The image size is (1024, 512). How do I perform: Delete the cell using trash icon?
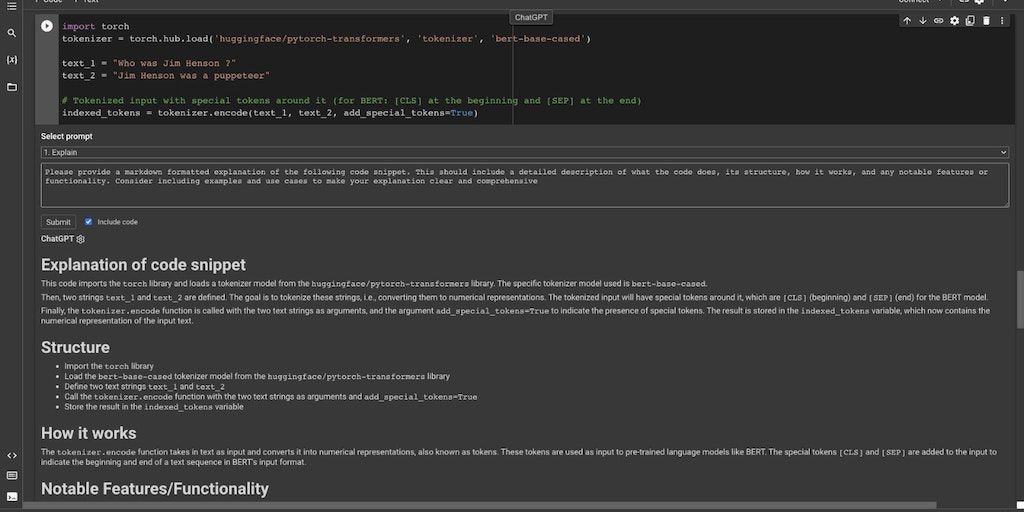coord(986,21)
